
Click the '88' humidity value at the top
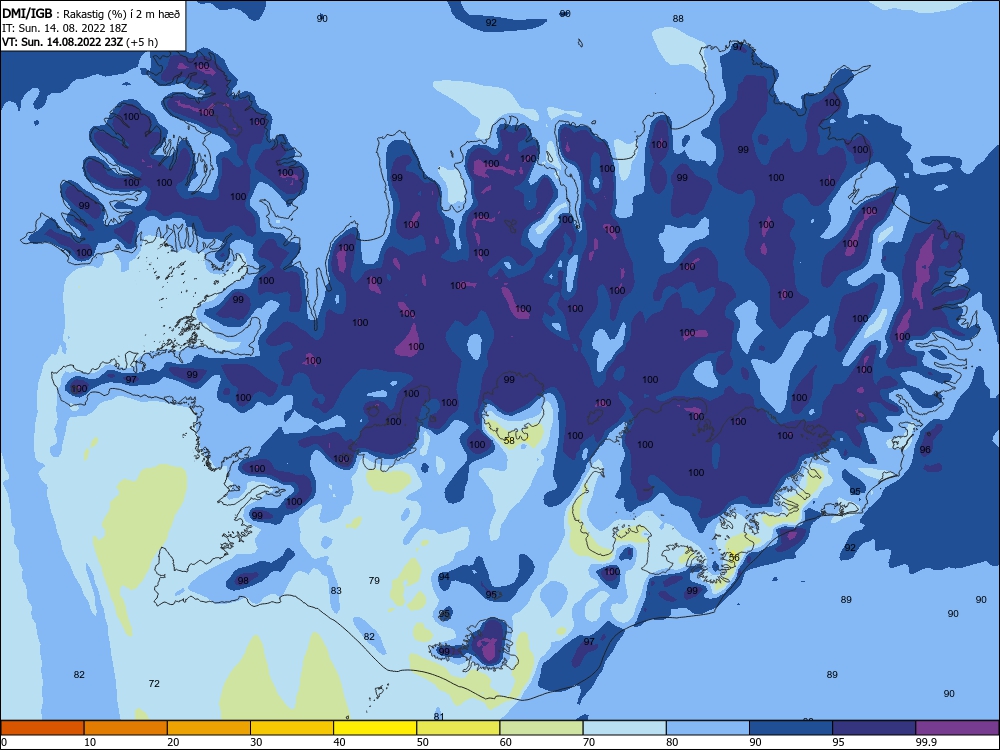click(x=678, y=18)
